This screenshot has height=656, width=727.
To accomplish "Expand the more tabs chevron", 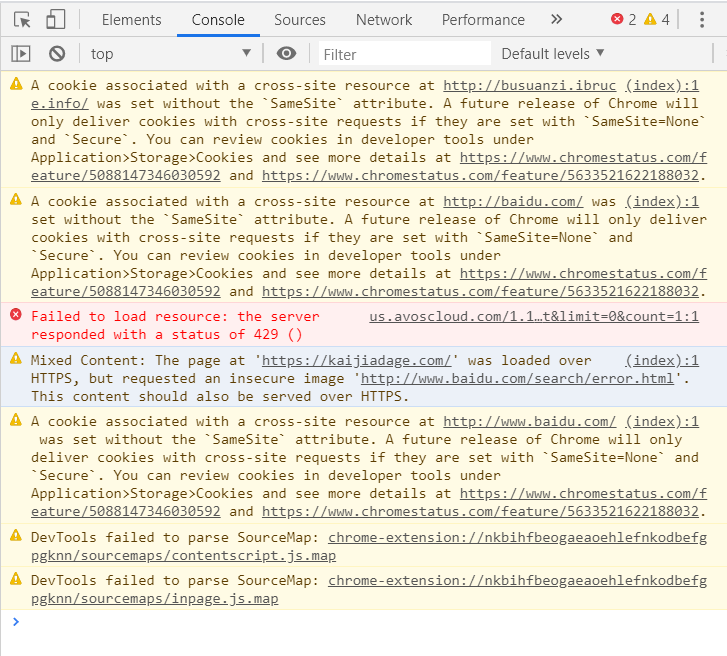I will point(556,19).
